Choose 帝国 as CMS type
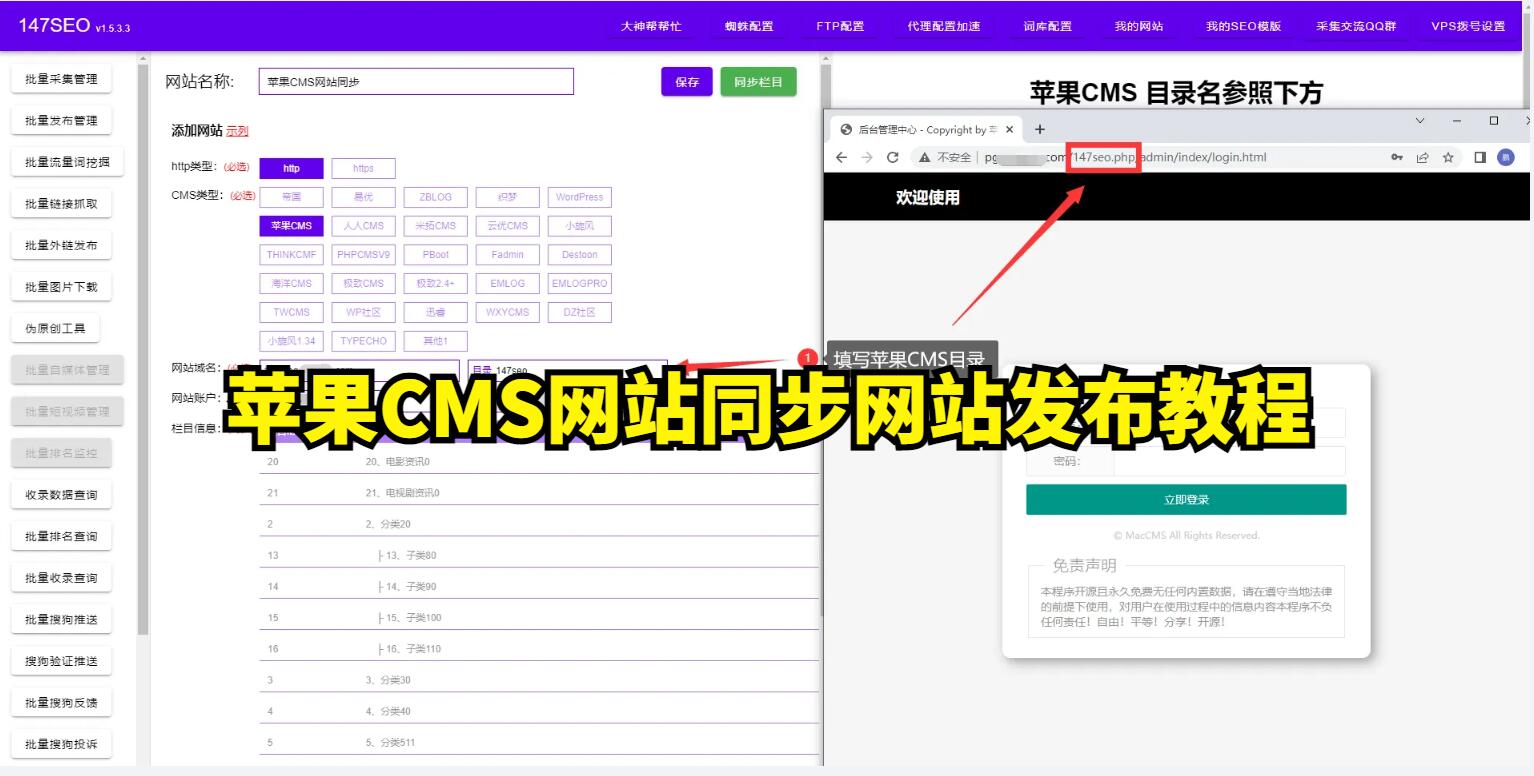This screenshot has width=1534, height=776. pyautogui.click(x=291, y=197)
